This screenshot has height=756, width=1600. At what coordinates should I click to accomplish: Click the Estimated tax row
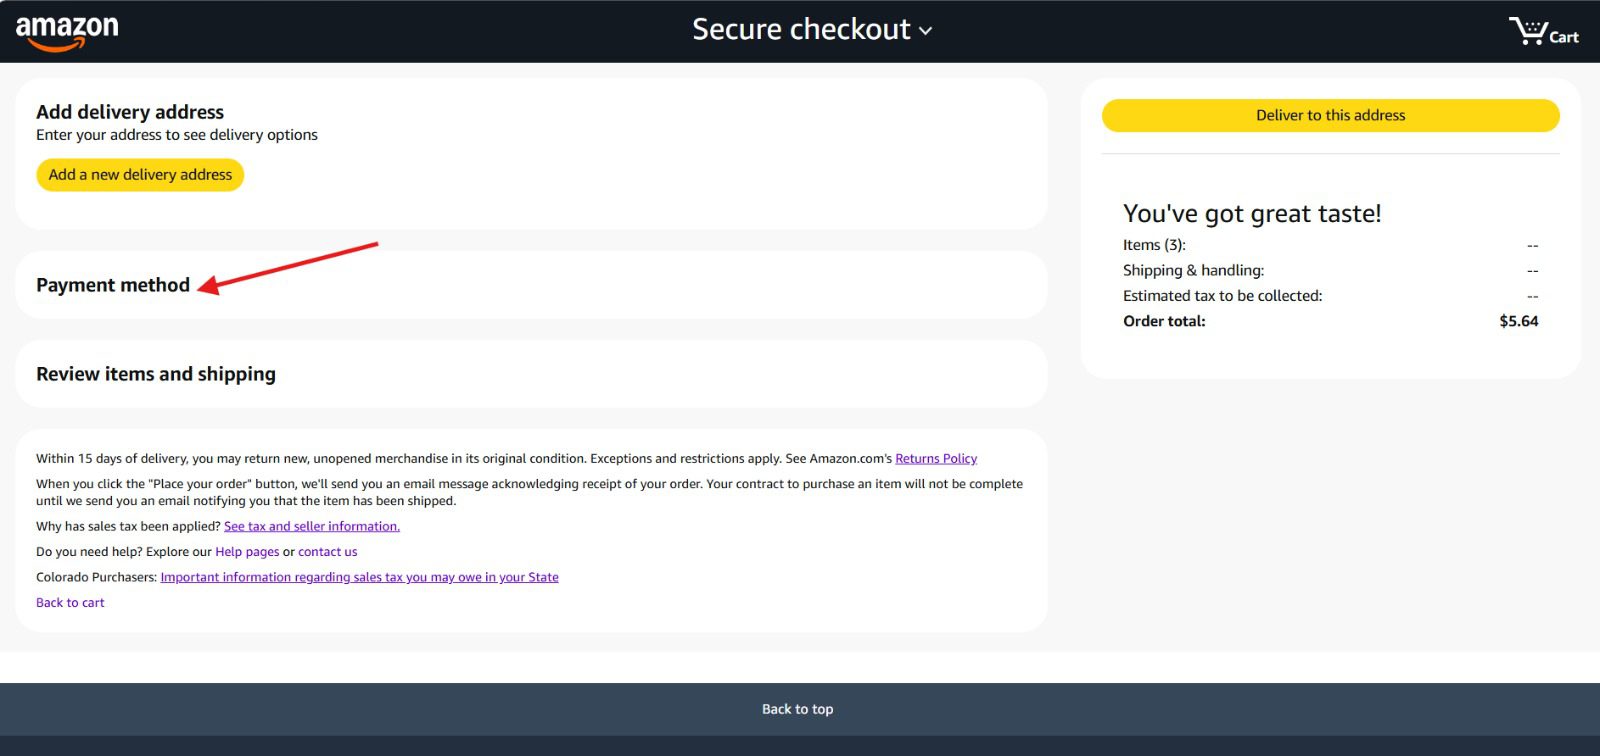[x=1330, y=296]
